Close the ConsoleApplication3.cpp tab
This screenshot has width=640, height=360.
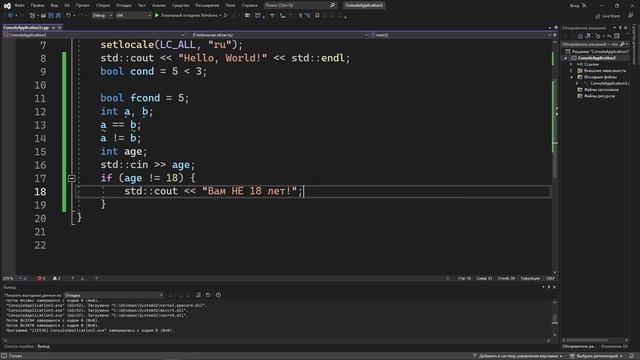tap(60, 28)
